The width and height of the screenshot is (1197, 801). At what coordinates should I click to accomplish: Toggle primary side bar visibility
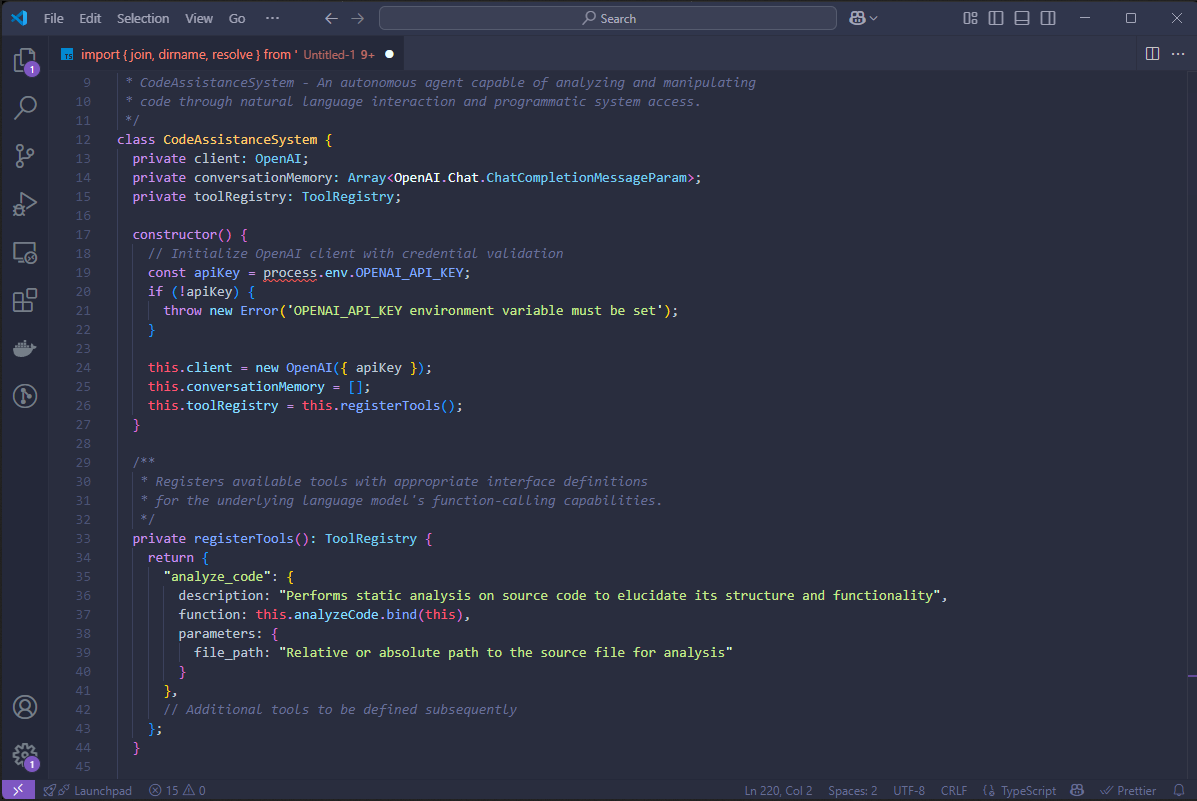point(996,18)
